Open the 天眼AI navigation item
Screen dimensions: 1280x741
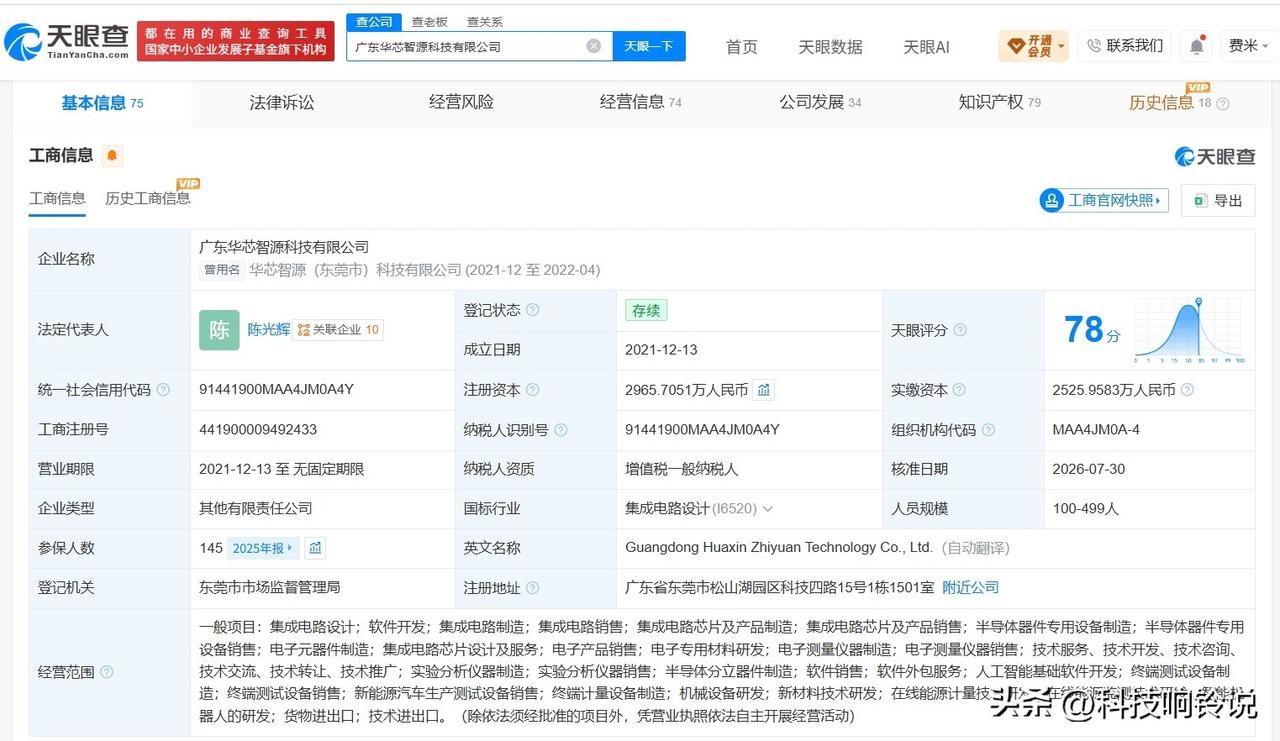[x=926, y=46]
